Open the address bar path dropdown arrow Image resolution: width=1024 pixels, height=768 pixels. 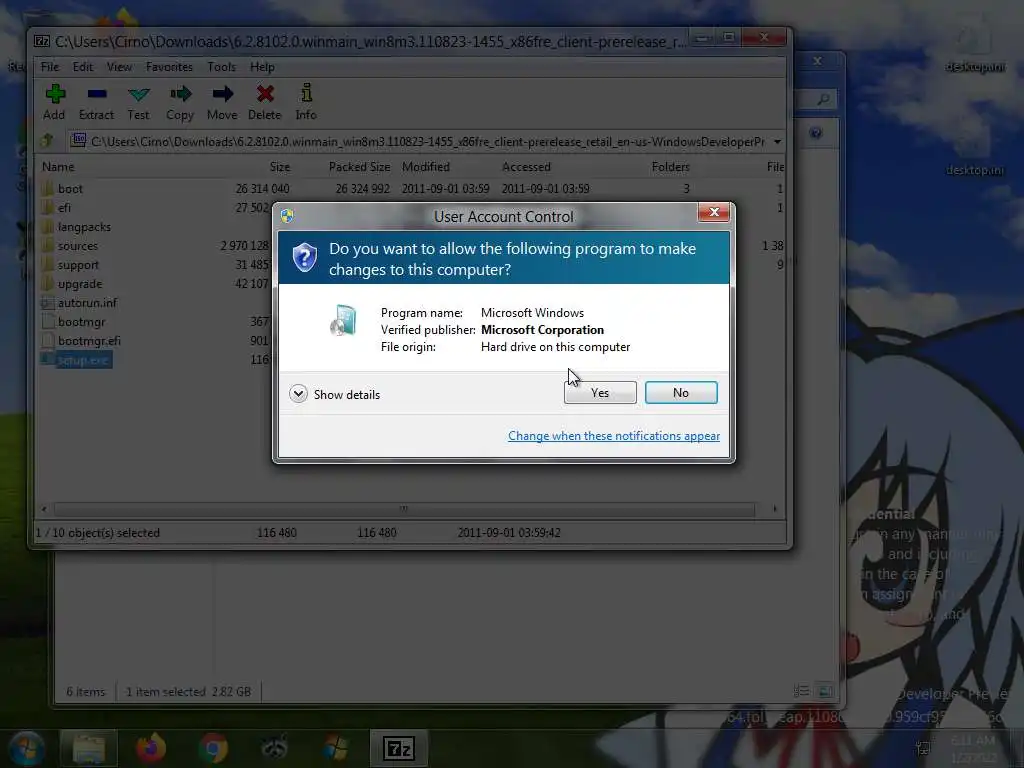(x=777, y=142)
